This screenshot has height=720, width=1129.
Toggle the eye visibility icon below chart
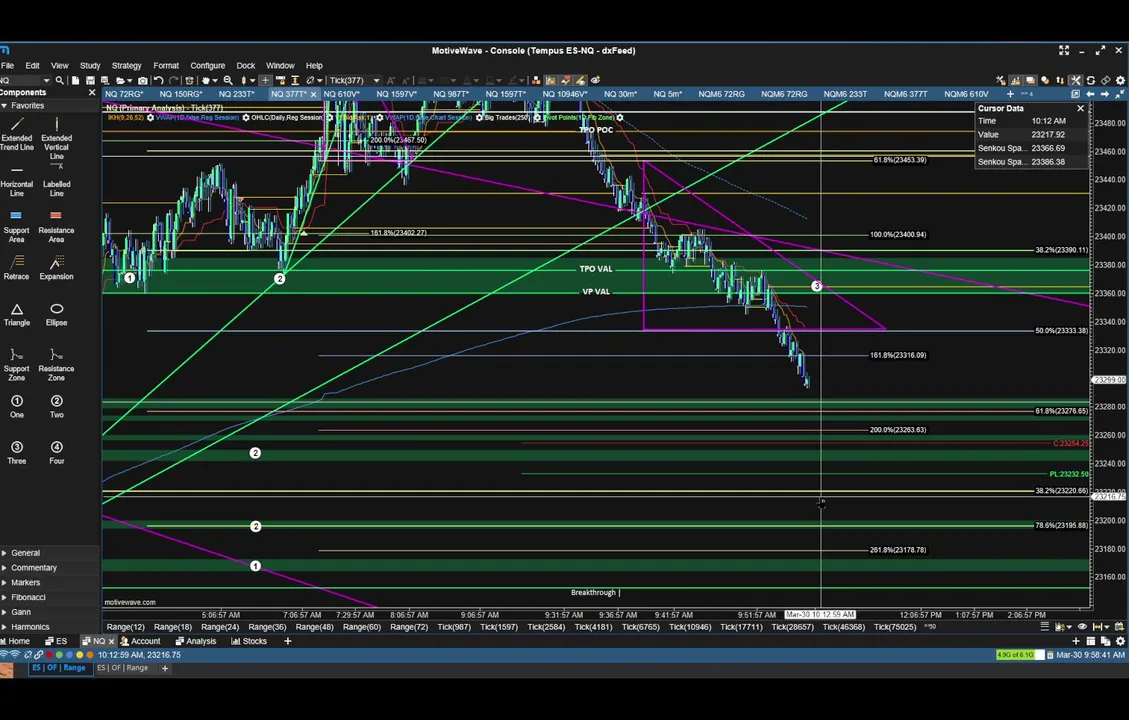coord(1081,627)
